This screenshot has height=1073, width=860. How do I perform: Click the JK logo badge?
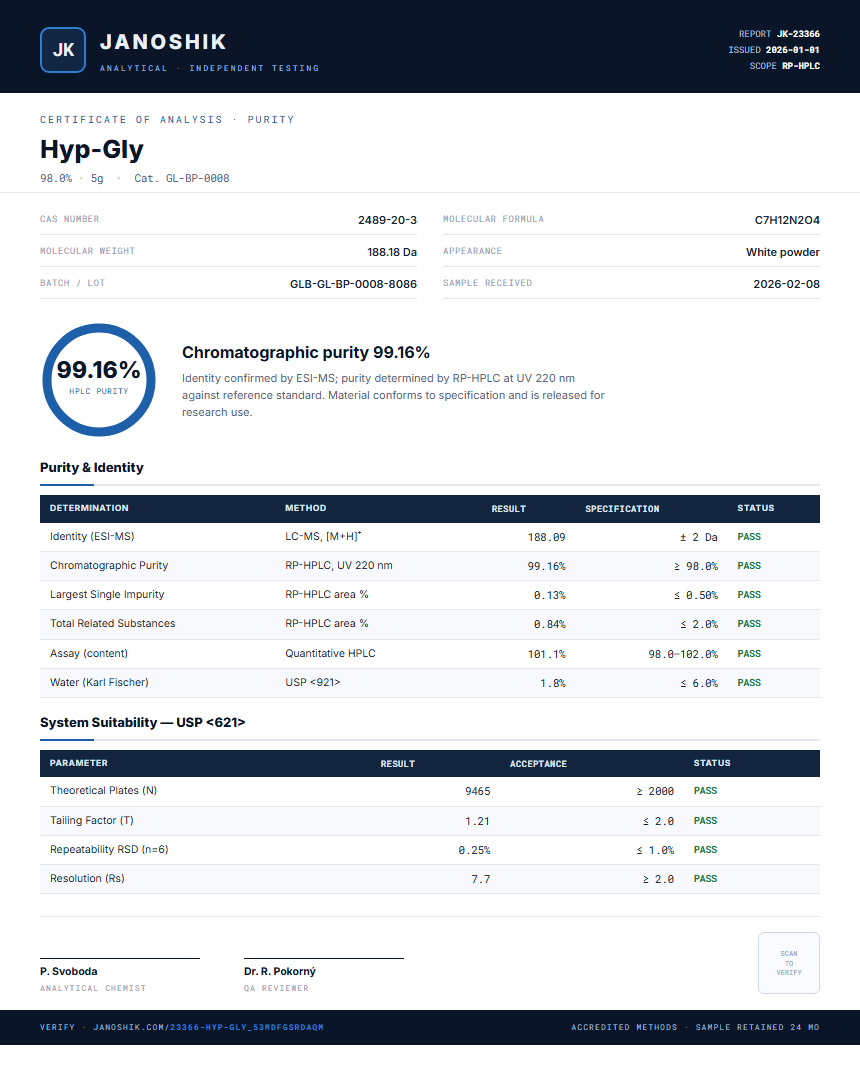[63, 50]
